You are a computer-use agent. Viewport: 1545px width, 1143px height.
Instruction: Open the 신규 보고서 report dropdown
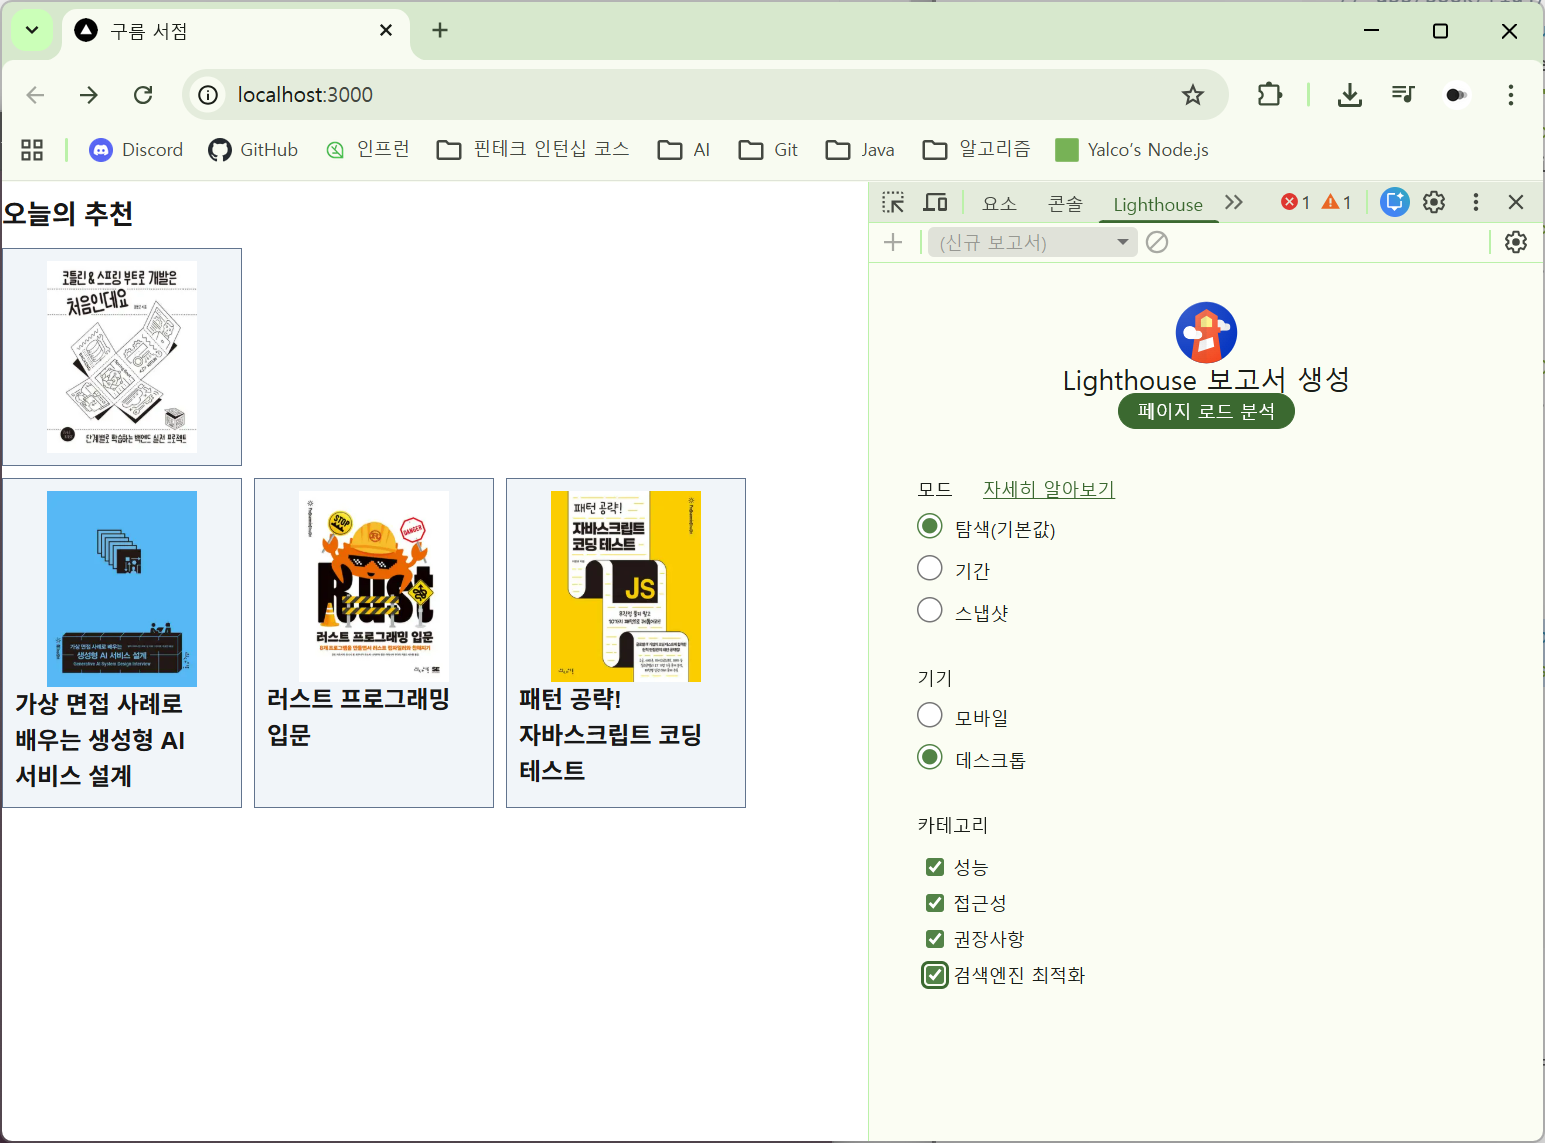tap(1032, 242)
